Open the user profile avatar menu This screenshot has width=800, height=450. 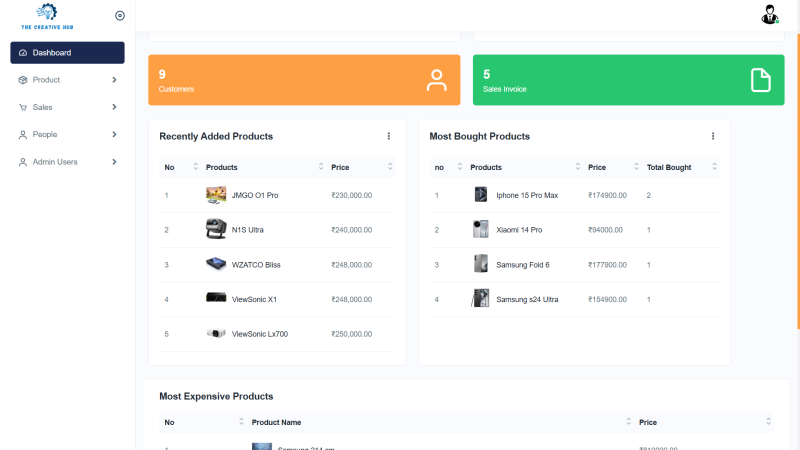pyautogui.click(x=770, y=15)
